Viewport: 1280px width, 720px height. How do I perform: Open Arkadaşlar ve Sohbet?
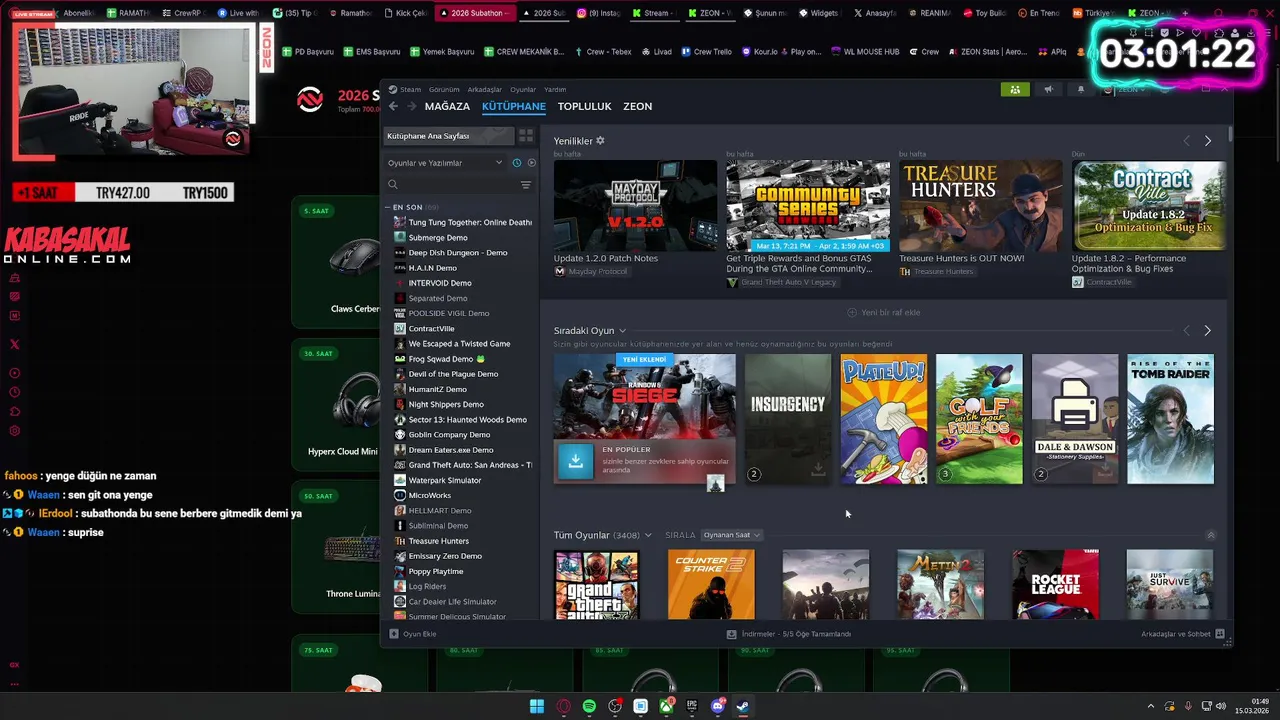tap(1182, 634)
